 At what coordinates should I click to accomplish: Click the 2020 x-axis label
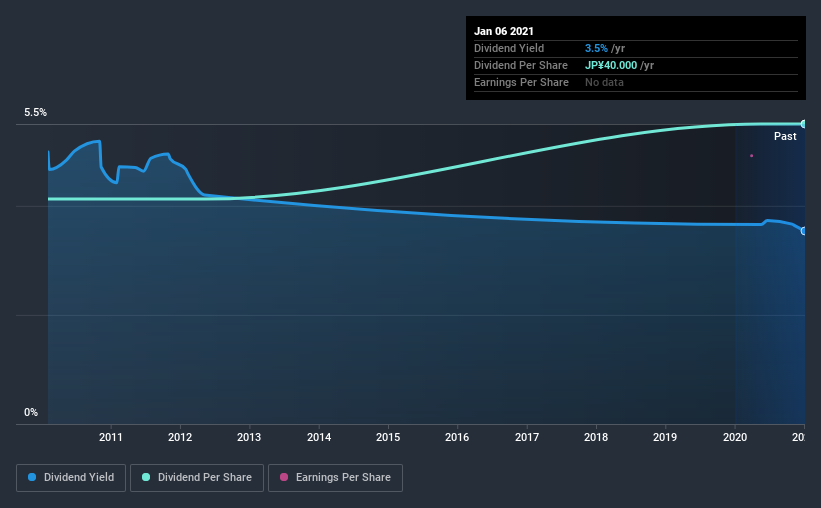tap(735, 437)
